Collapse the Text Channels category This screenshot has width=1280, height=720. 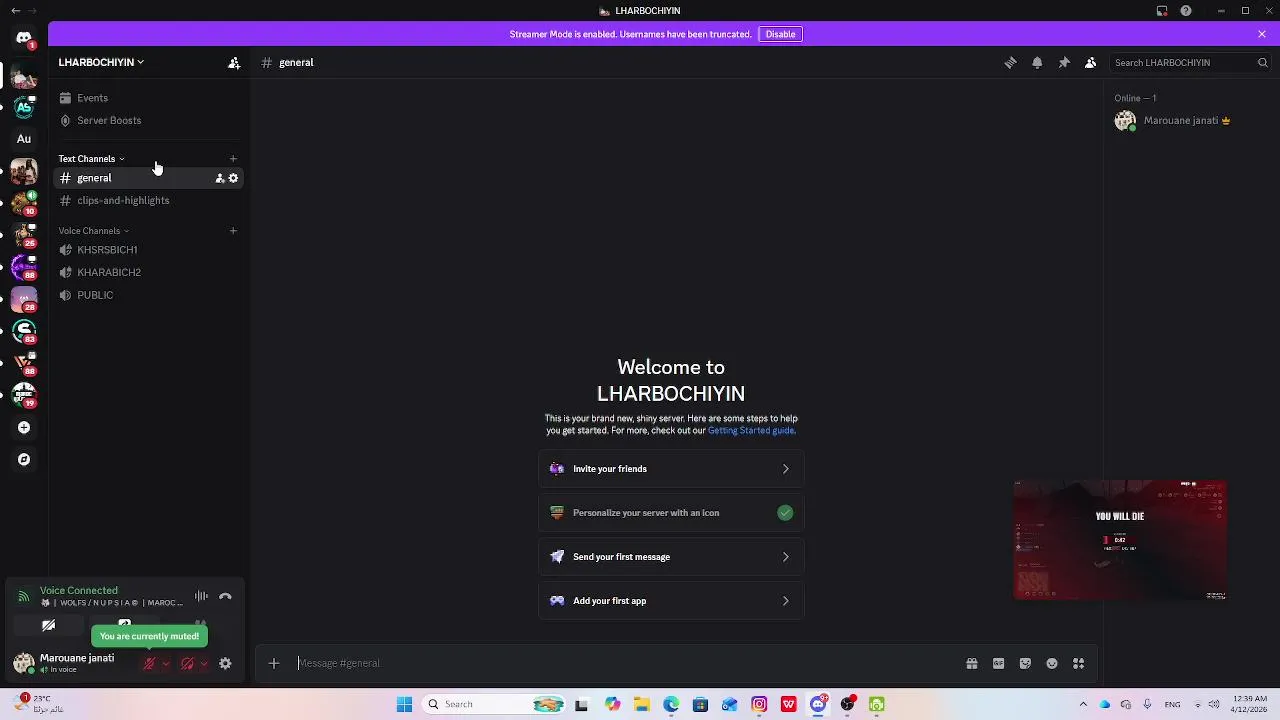[x=91, y=159]
